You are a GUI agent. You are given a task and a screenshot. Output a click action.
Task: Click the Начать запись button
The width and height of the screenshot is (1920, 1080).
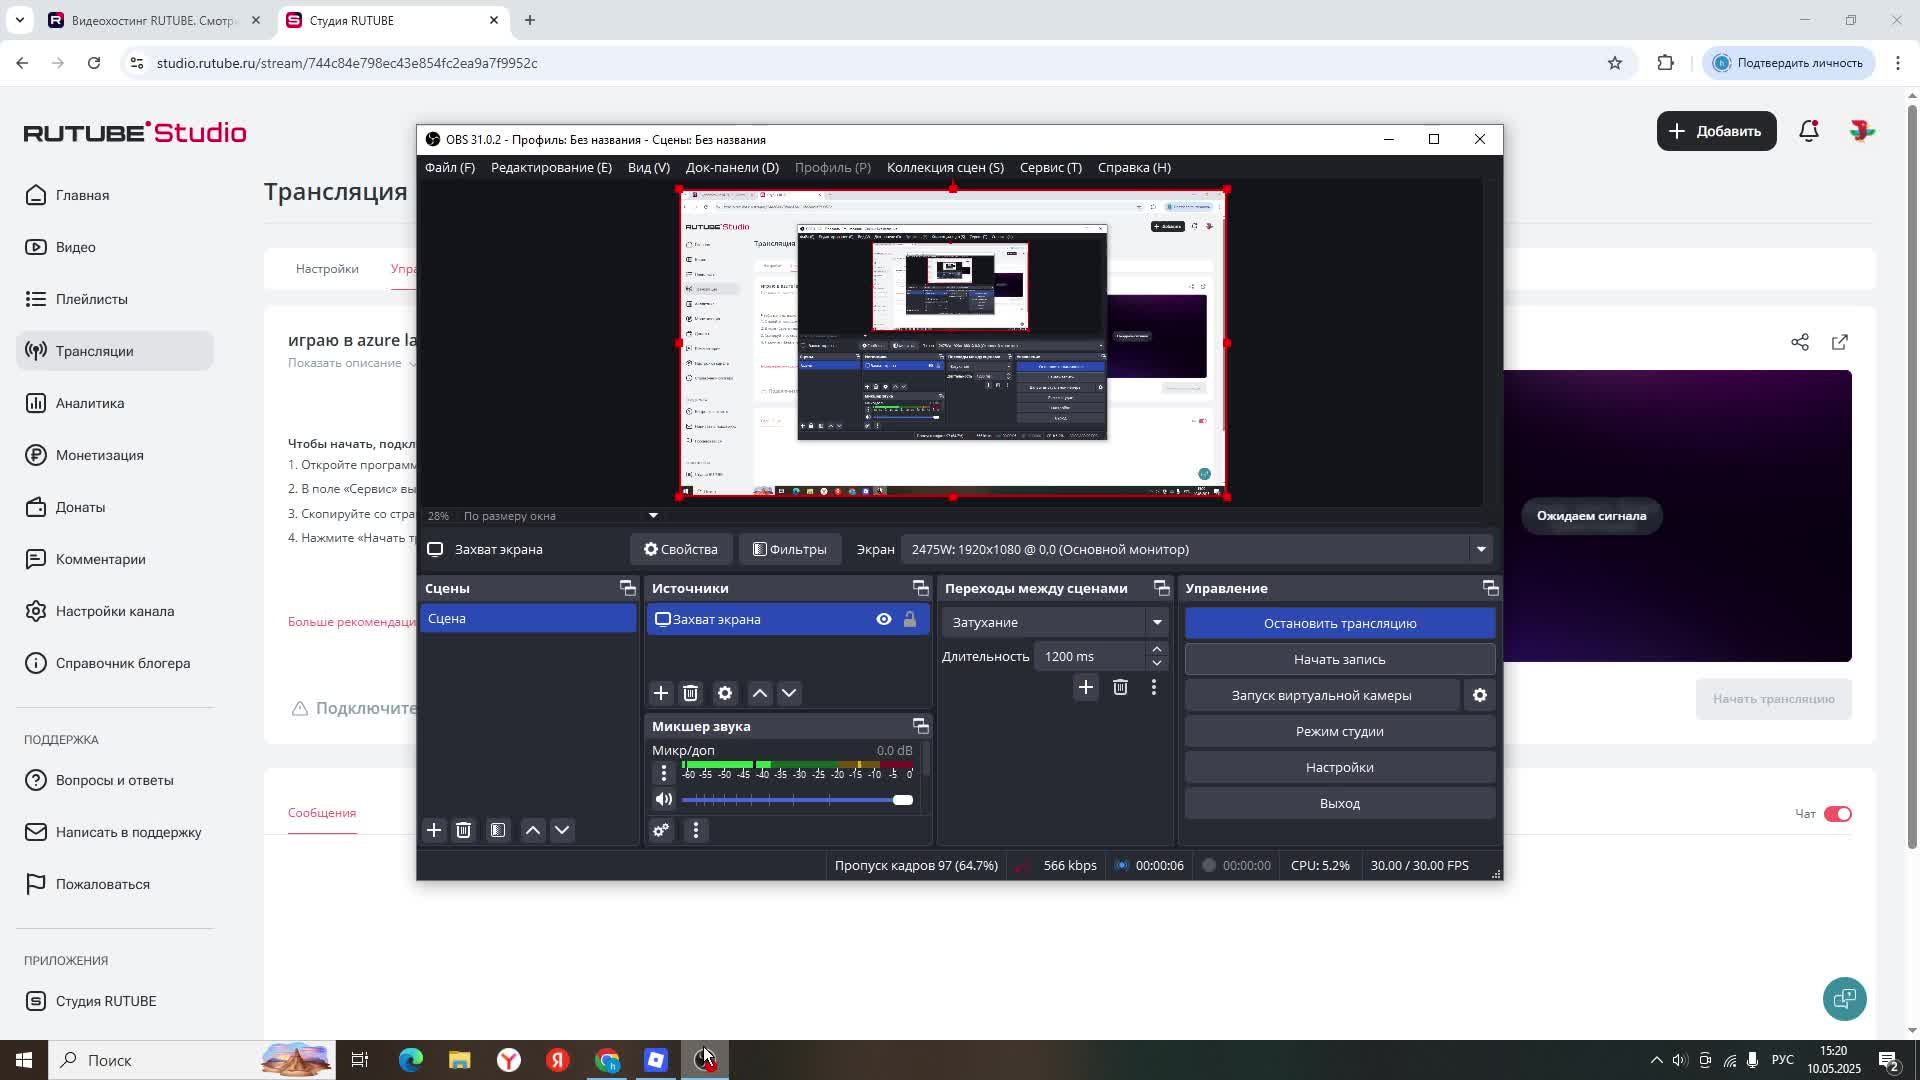coord(1339,659)
